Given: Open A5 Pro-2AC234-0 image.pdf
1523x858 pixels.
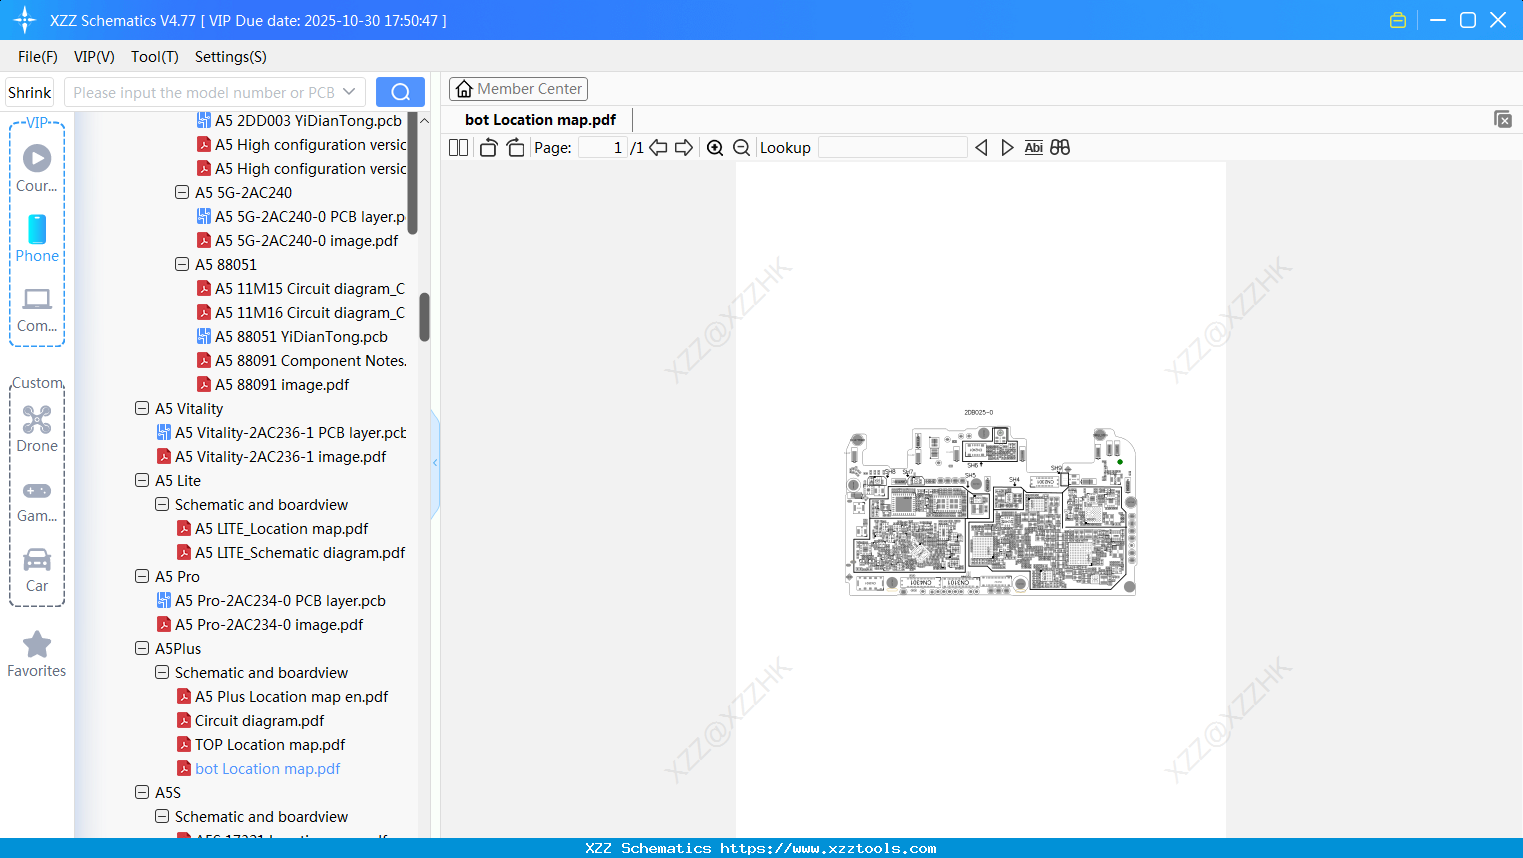Looking at the screenshot, I should point(269,624).
